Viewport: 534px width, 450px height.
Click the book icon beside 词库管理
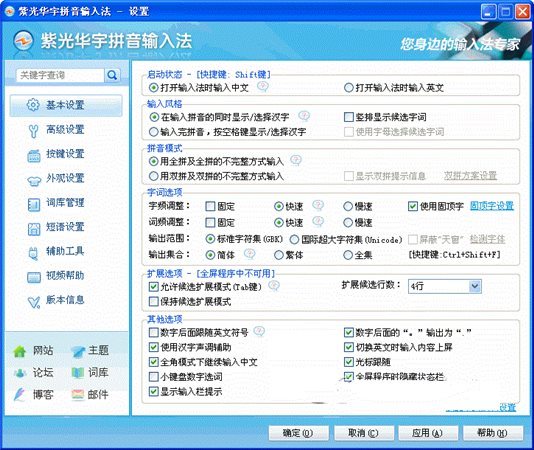(x=34, y=204)
